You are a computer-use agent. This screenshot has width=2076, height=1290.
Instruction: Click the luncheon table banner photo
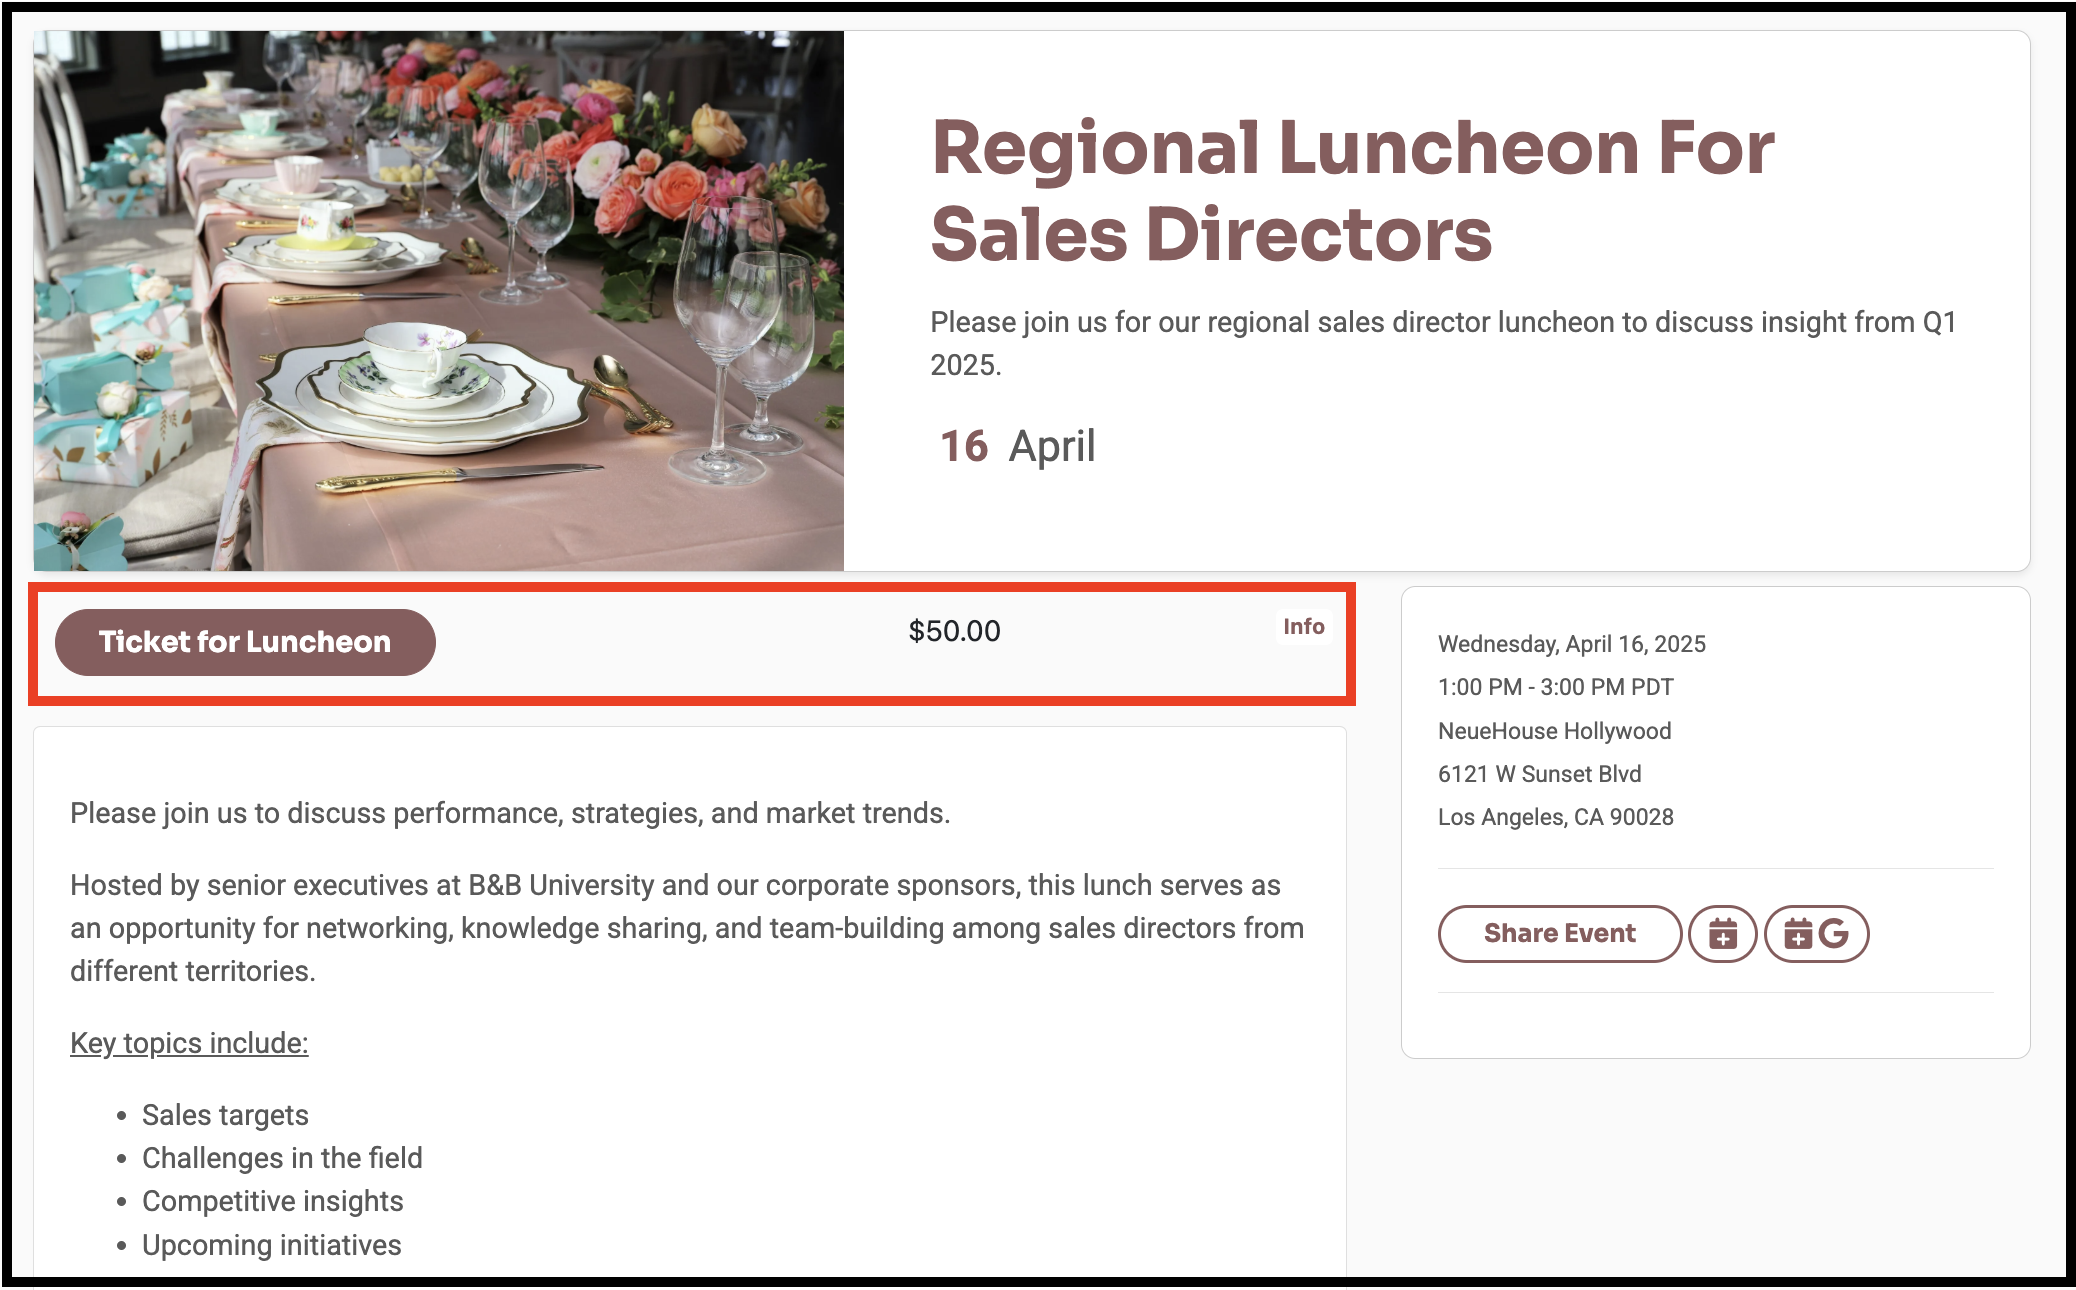click(x=438, y=300)
